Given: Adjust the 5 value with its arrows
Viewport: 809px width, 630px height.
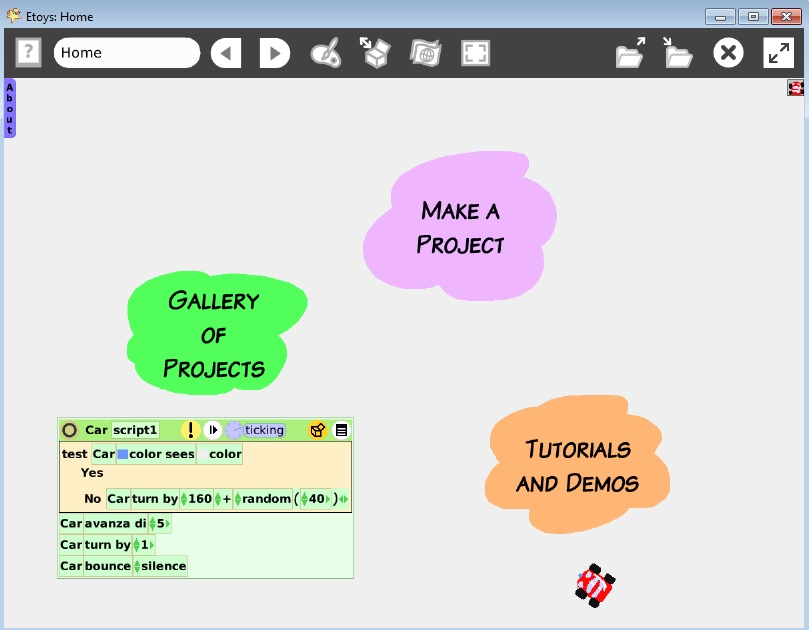Looking at the screenshot, I should point(152,524).
